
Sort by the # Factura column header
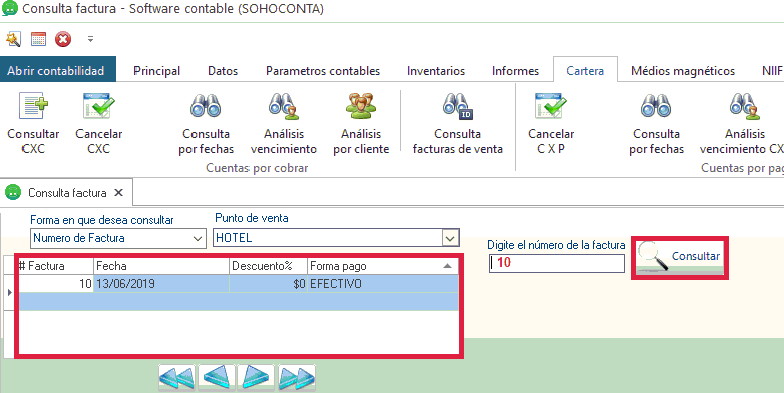point(56,266)
